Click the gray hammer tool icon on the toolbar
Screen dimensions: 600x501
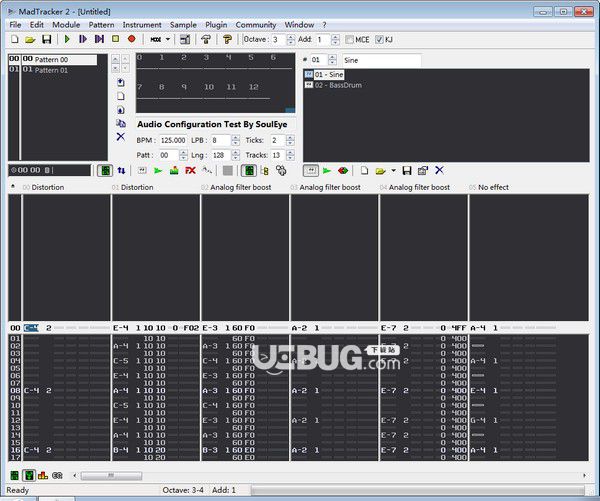pyautogui.click(x=206, y=39)
